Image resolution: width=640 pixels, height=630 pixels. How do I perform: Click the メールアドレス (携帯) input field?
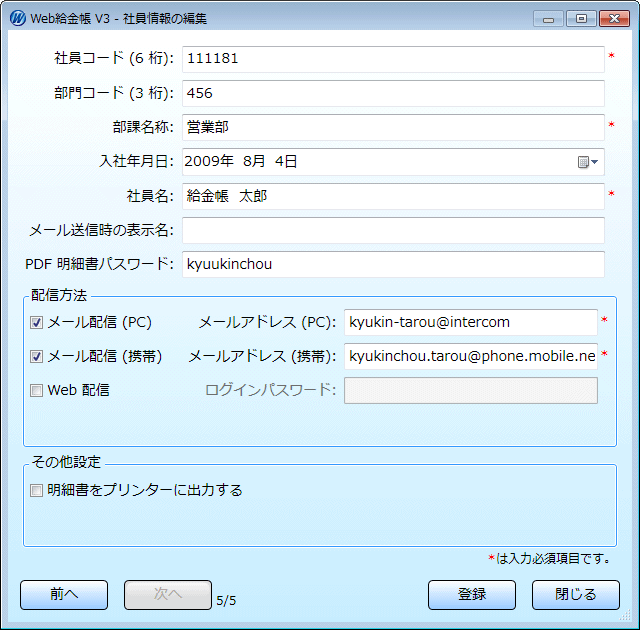click(x=470, y=356)
